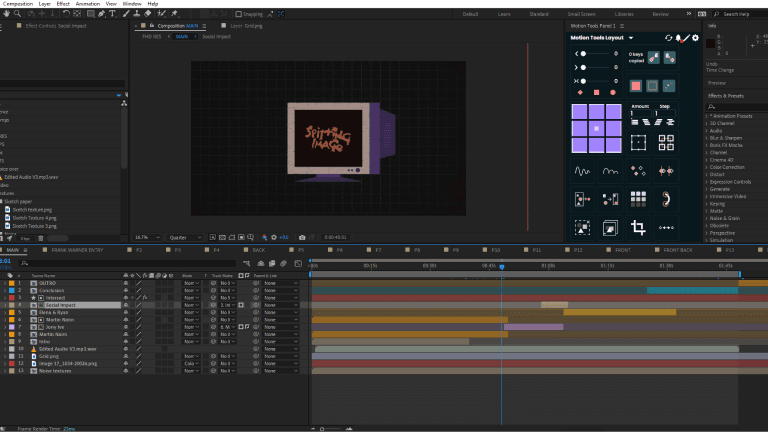The height and width of the screenshot is (432, 768).
Task: Switch to the Learn workspace
Action: pyautogui.click(x=503, y=15)
